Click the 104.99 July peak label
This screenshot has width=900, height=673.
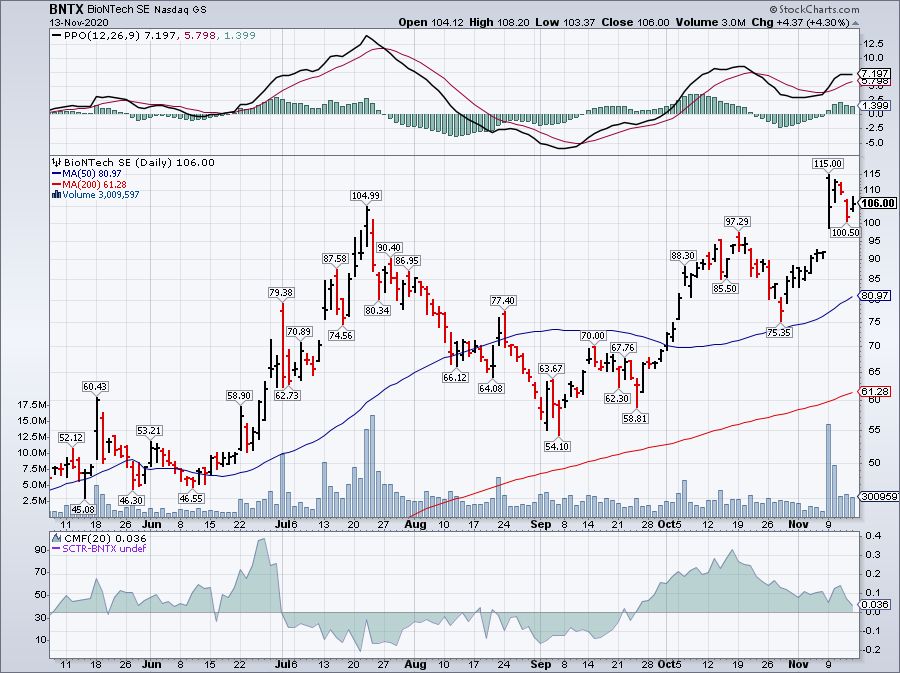(366, 196)
